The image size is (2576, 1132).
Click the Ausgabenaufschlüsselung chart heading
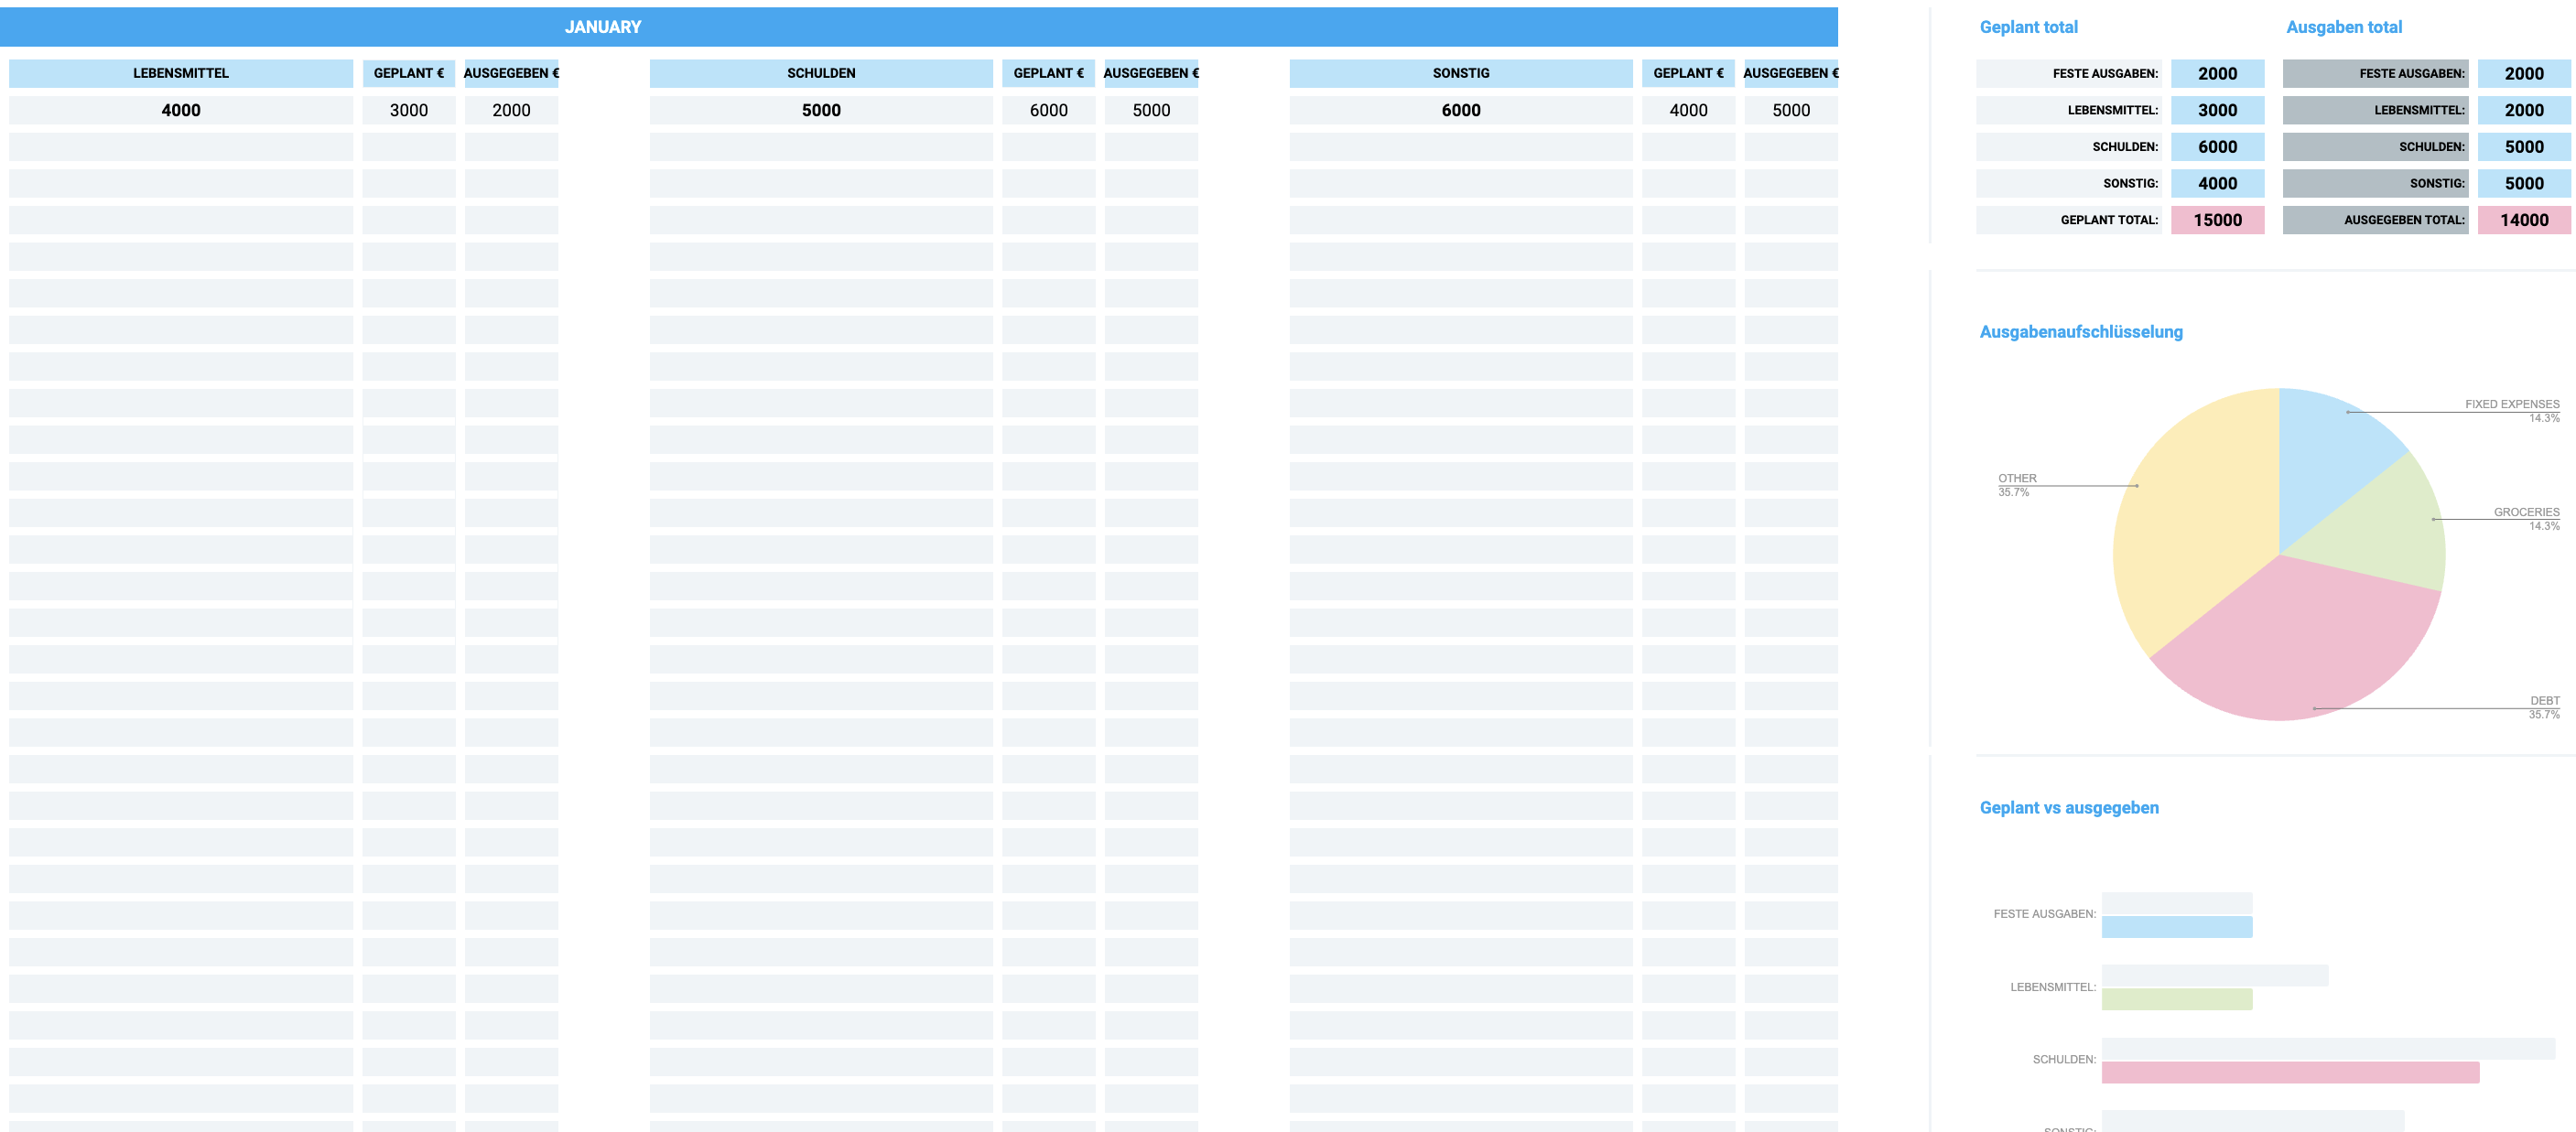pyautogui.click(x=2081, y=332)
